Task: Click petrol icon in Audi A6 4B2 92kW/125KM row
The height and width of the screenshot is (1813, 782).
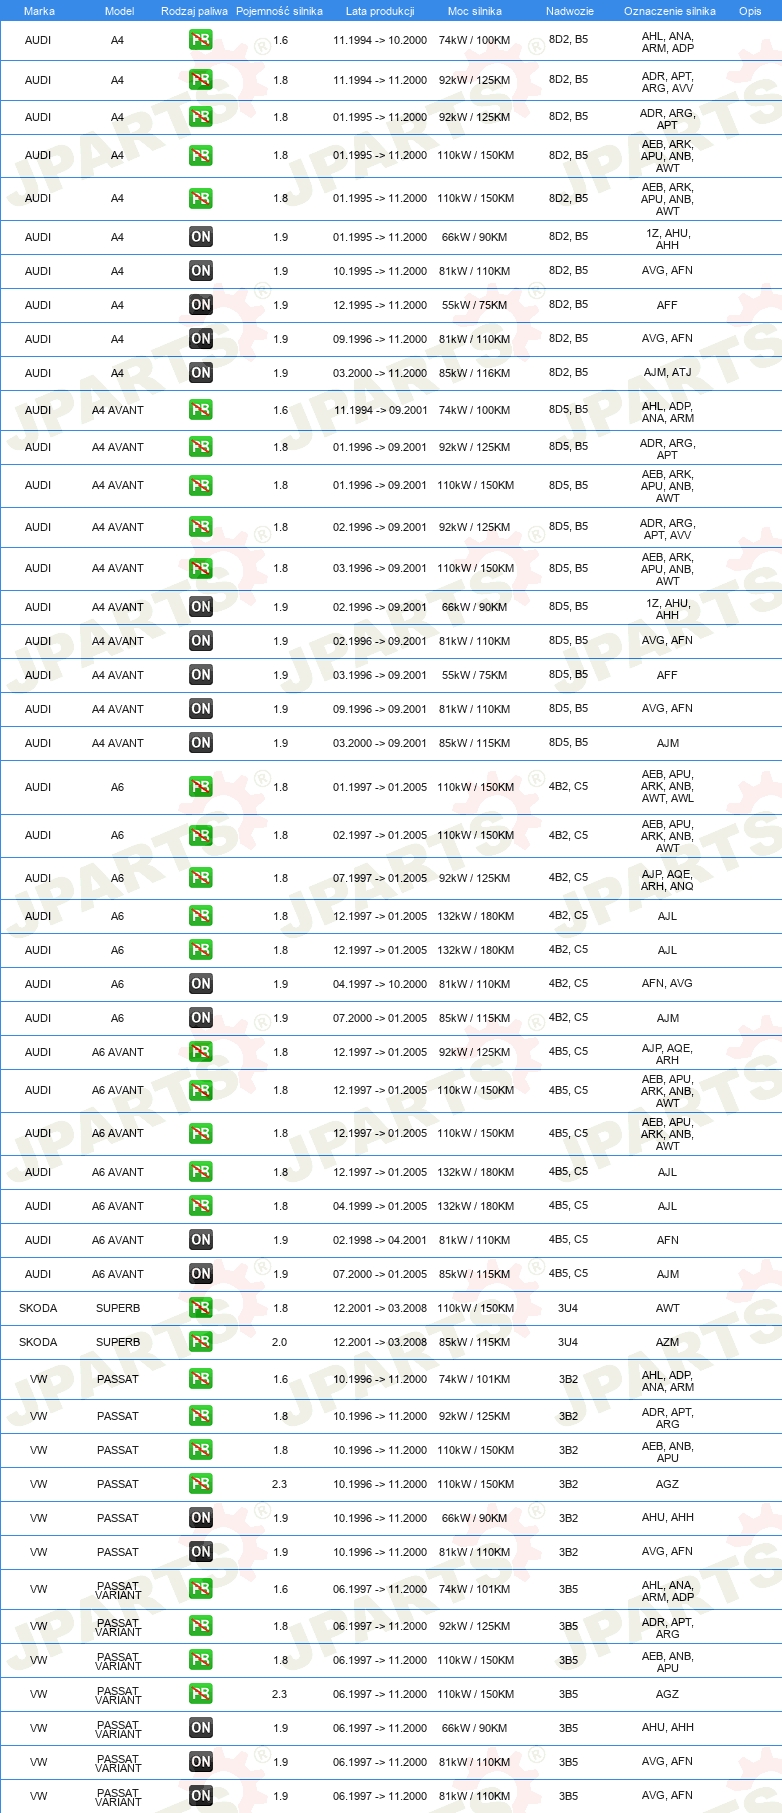Action: coord(201,878)
